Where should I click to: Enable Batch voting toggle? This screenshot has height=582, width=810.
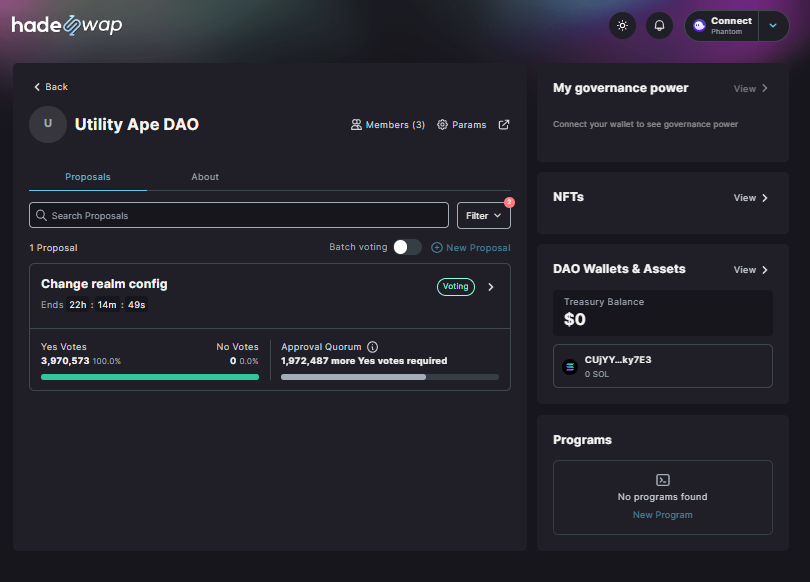pyautogui.click(x=407, y=247)
